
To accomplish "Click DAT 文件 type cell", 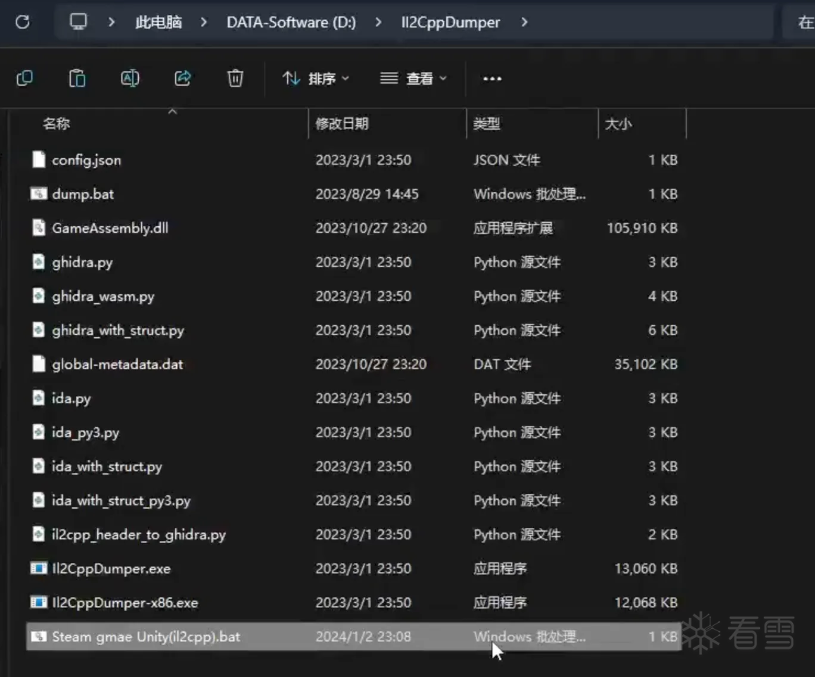I will pyautogui.click(x=502, y=364).
